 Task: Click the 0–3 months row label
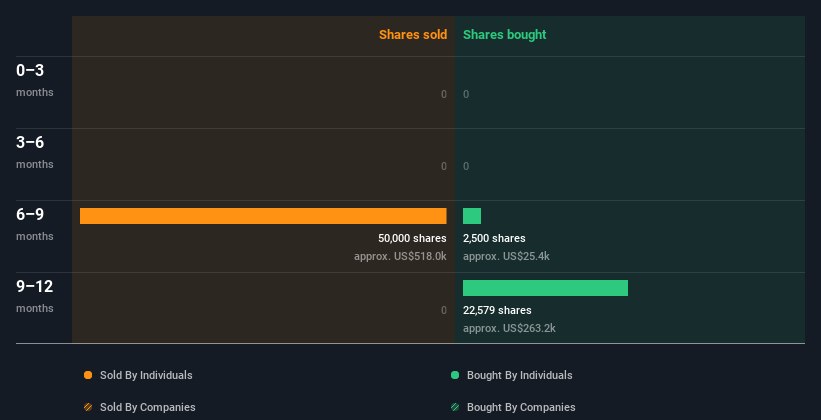pos(35,80)
